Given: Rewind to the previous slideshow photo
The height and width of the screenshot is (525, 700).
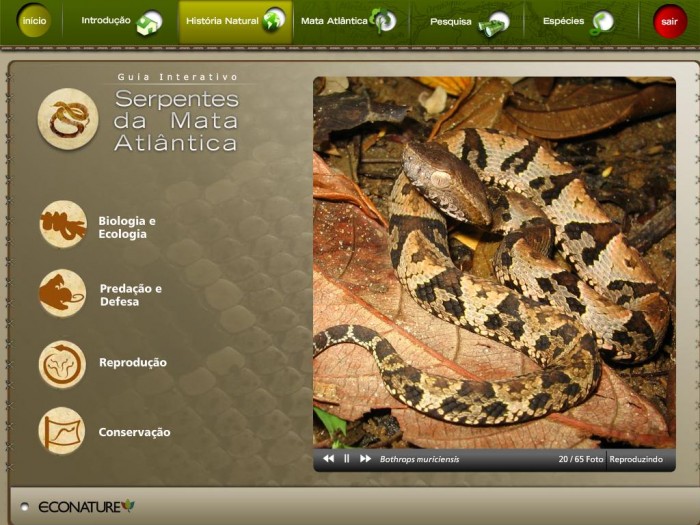Looking at the screenshot, I should (328, 458).
